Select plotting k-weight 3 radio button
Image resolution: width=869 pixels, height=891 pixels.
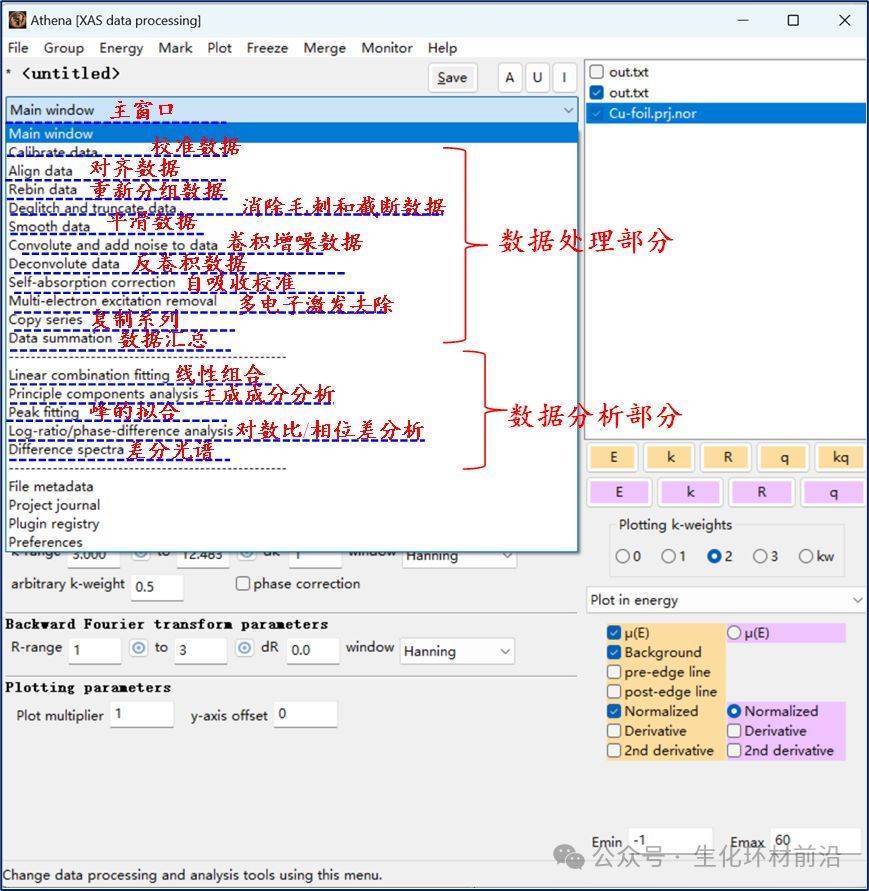click(x=761, y=556)
